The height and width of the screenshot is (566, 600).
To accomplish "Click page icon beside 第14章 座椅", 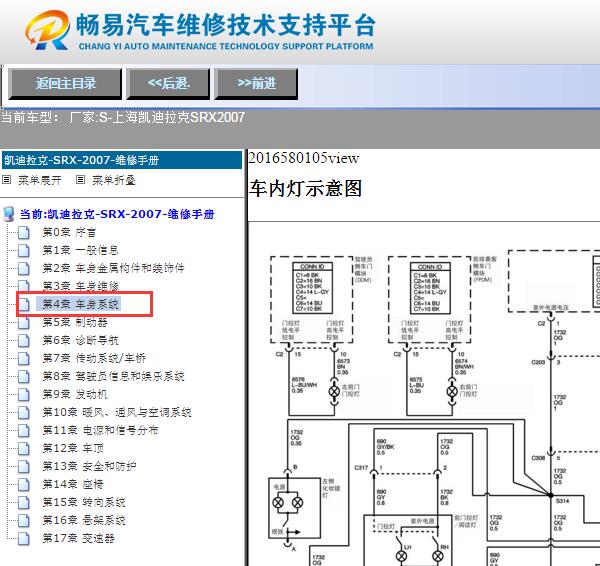I will click(x=24, y=484).
